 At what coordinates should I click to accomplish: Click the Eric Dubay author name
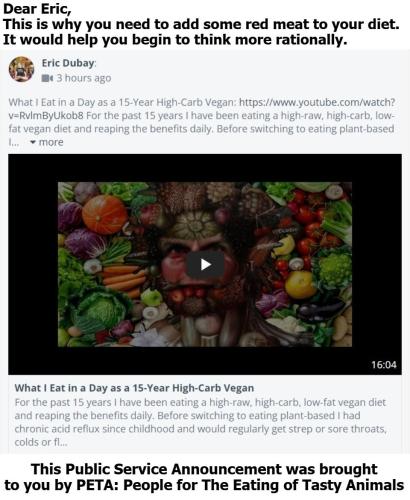(x=68, y=63)
